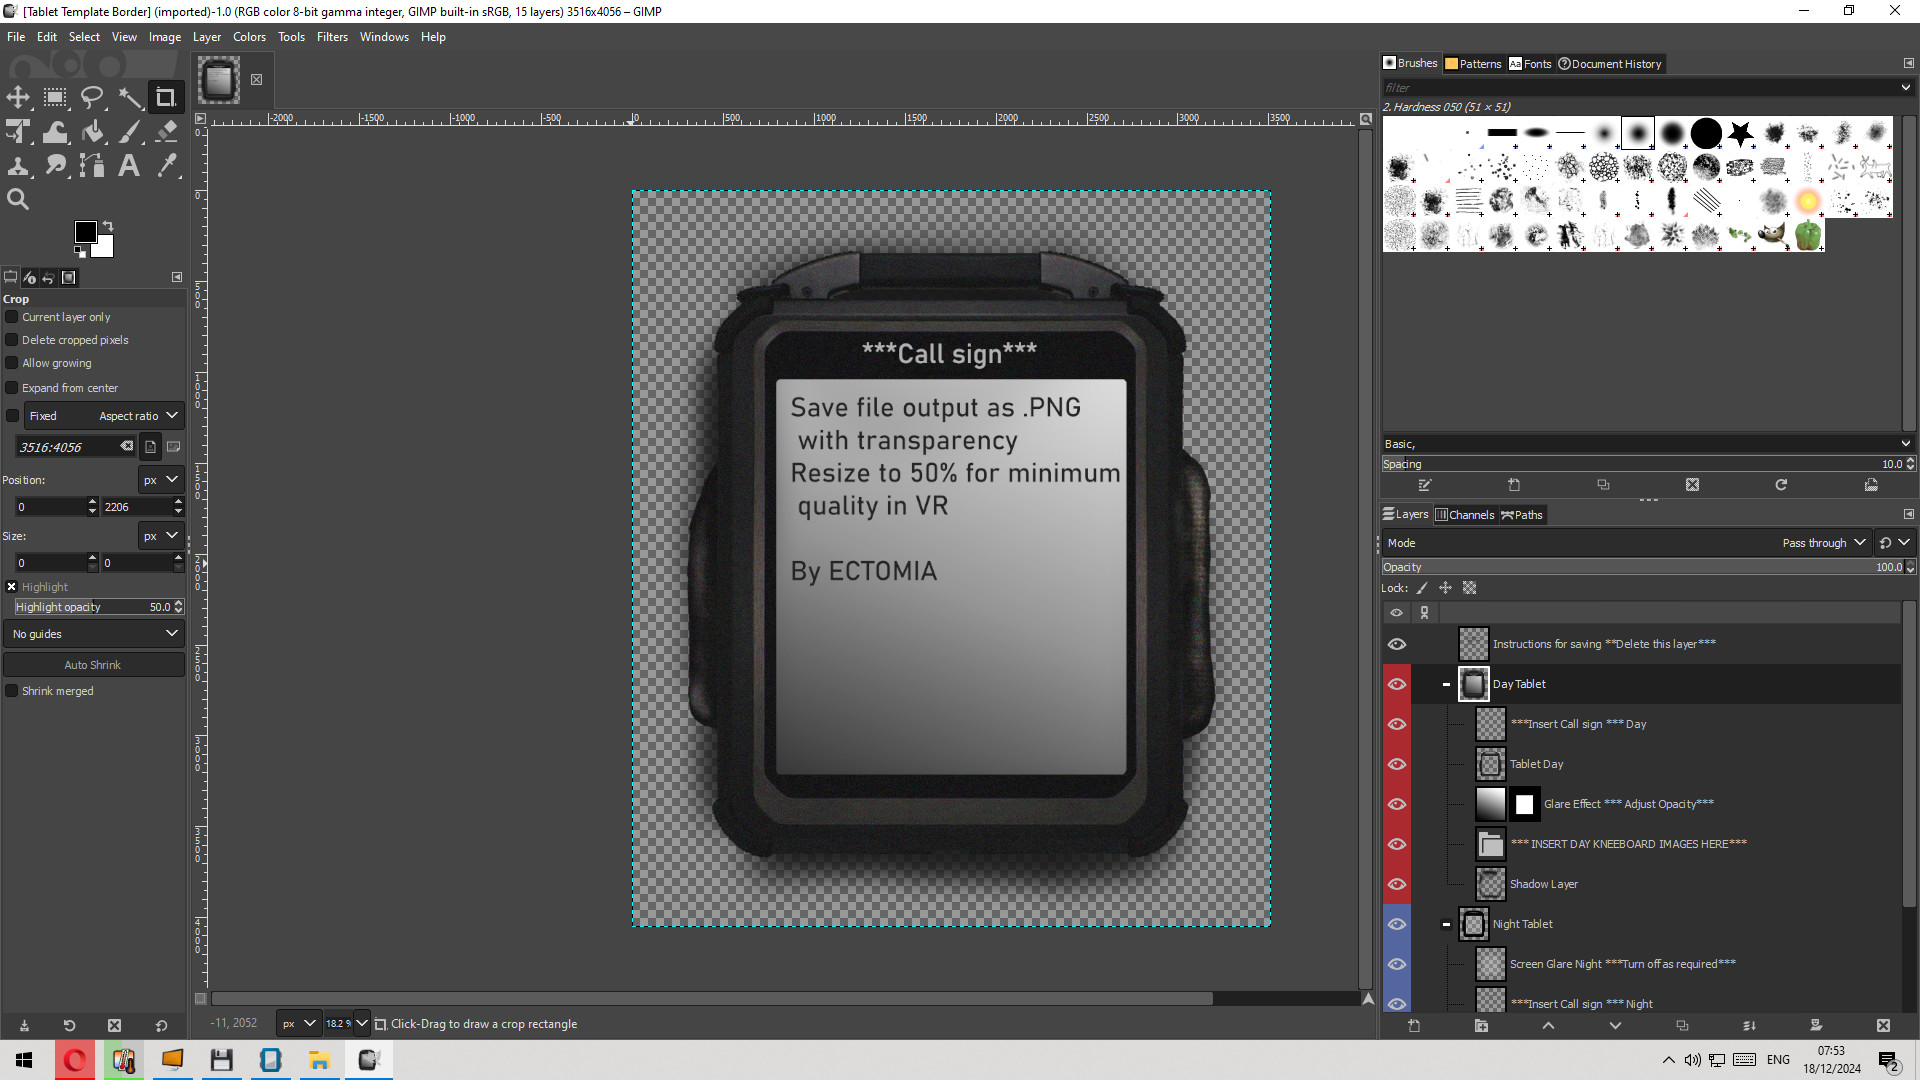Switch to the Channels tab
The image size is (1920, 1080).
coord(1465,515)
